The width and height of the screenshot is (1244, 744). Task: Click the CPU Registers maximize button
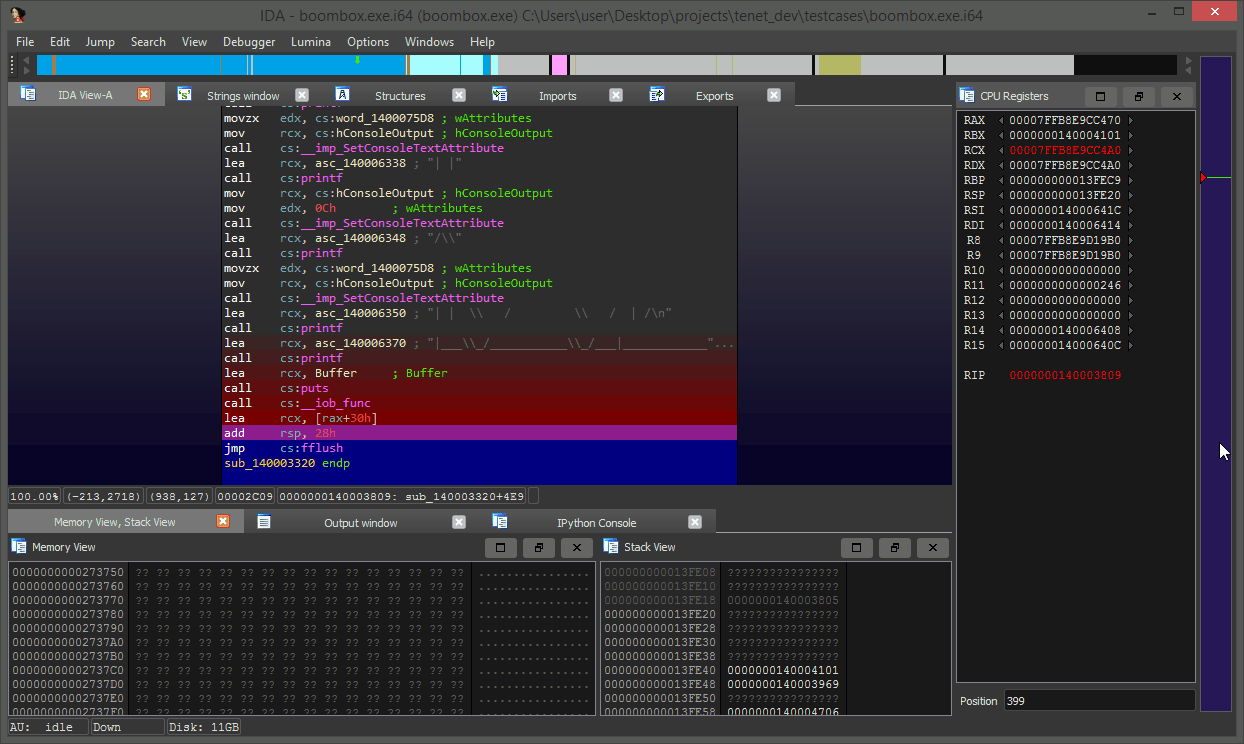(x=1101, y=95)
